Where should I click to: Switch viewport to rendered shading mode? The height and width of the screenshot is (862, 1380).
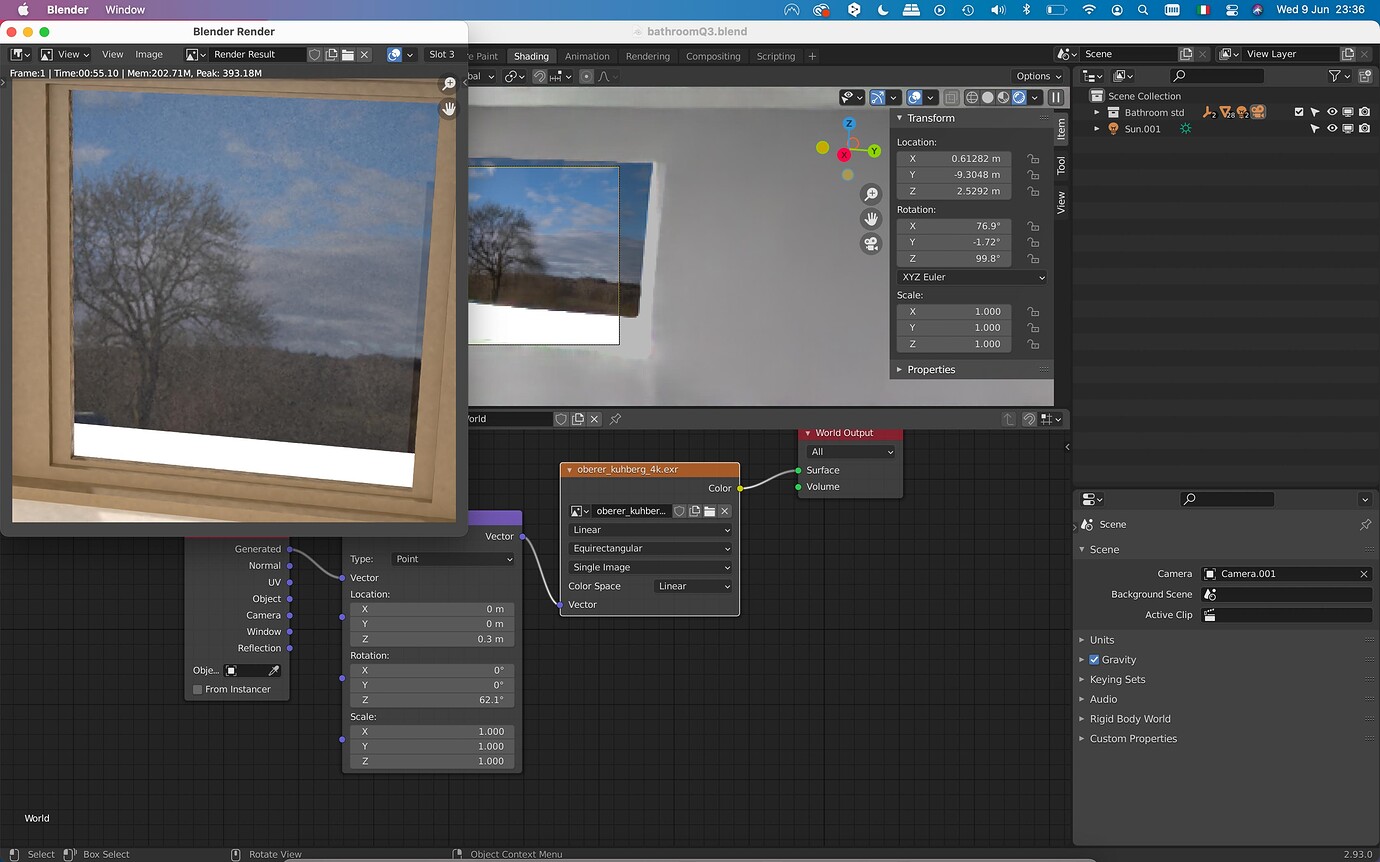(1020, 97)
